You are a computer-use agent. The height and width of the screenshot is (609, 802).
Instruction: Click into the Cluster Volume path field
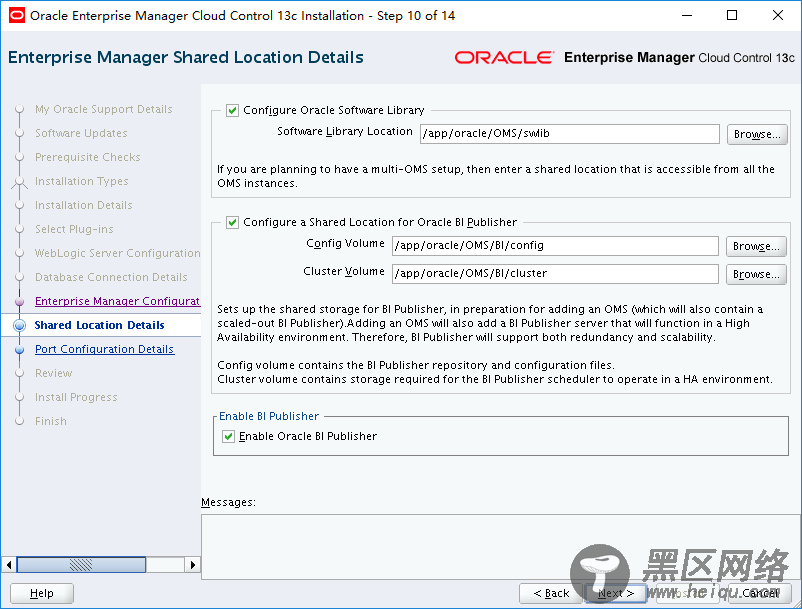tap(555, 274)
